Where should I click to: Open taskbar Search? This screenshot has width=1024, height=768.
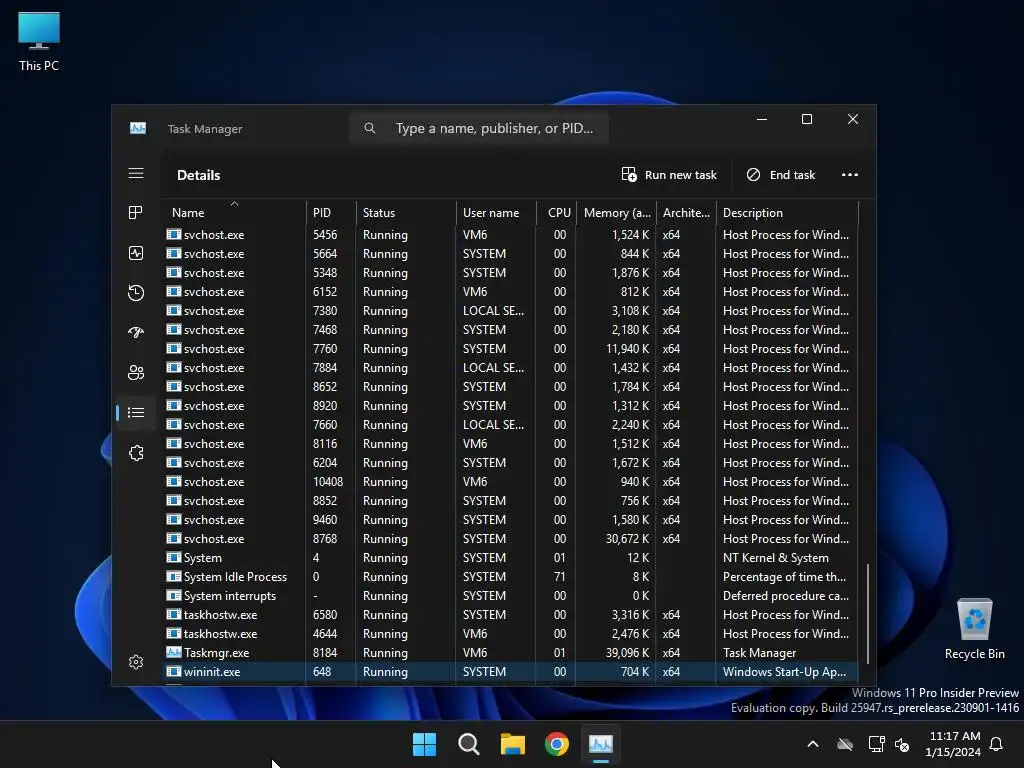468,744
